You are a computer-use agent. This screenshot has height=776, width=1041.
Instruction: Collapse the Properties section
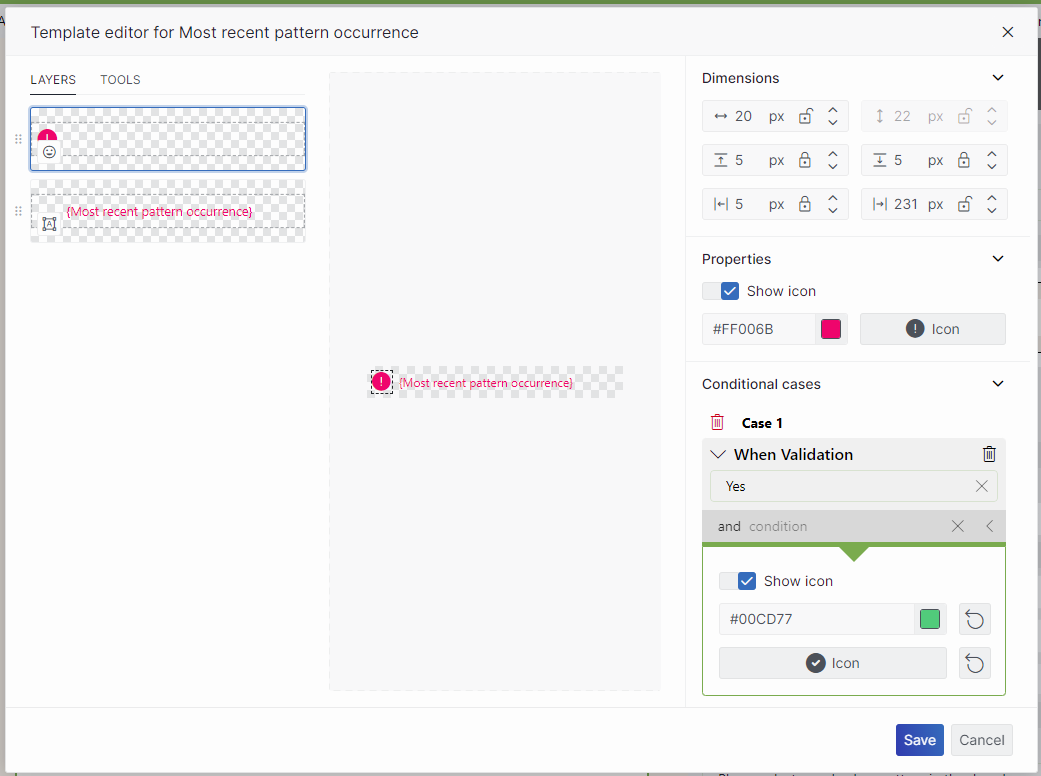point(997,259)
